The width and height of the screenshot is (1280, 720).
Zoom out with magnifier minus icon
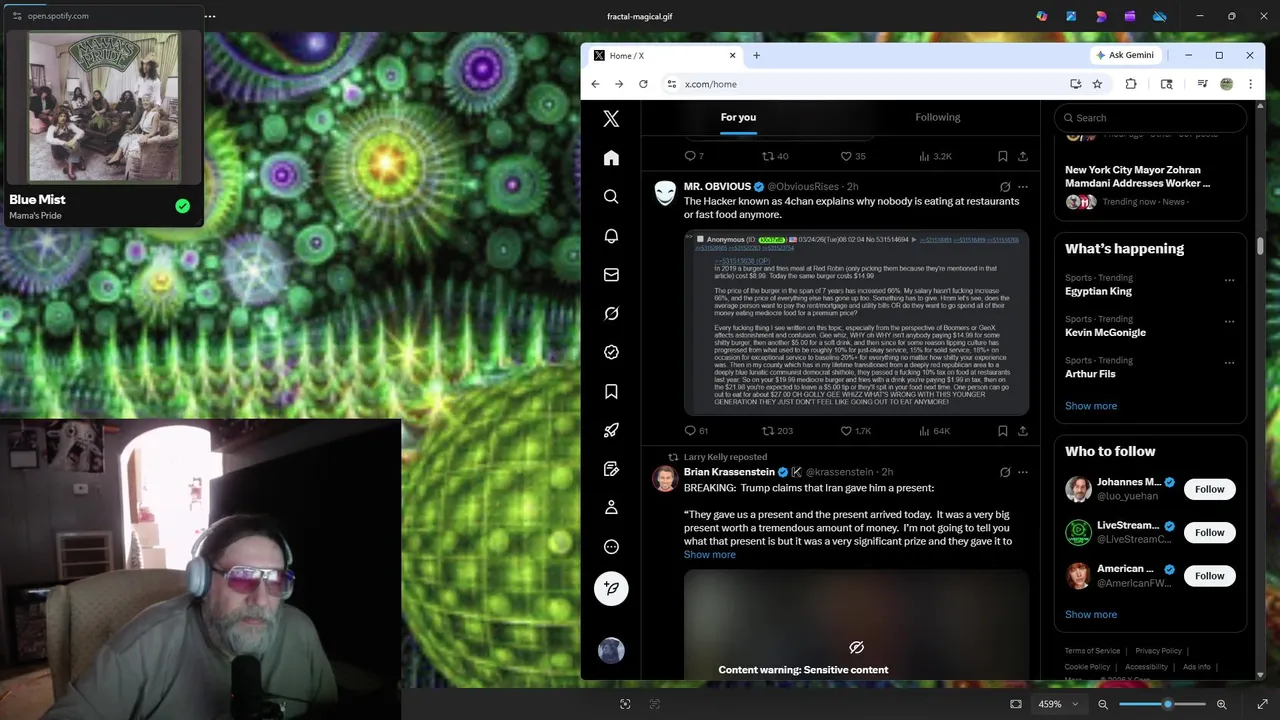coord(1103,704)
